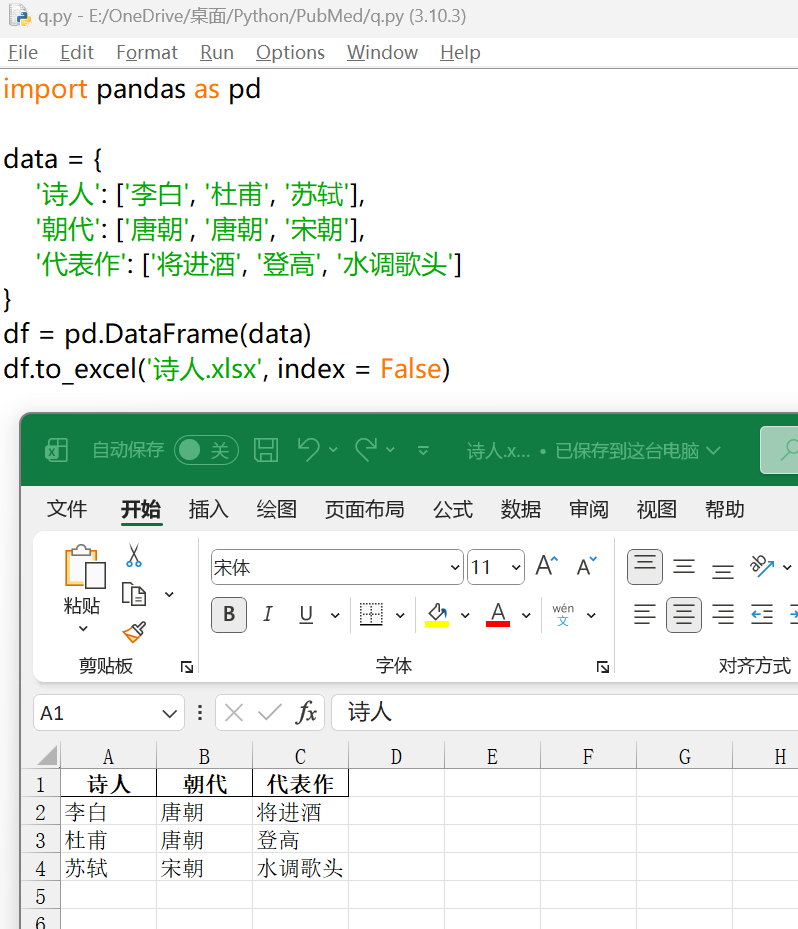
Task: Click the Undo arrow icon
Action: 309,450
